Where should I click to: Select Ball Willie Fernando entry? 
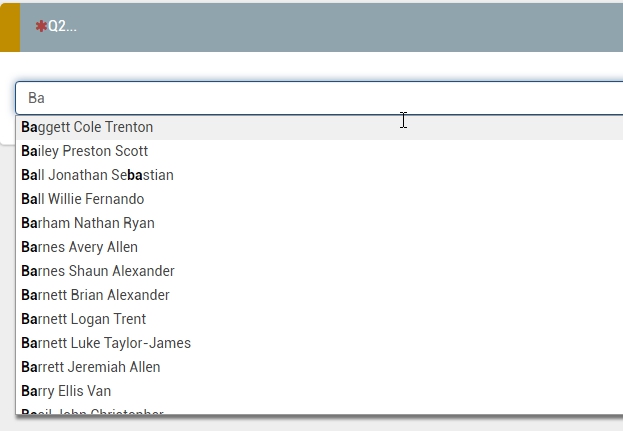point(83,199)
